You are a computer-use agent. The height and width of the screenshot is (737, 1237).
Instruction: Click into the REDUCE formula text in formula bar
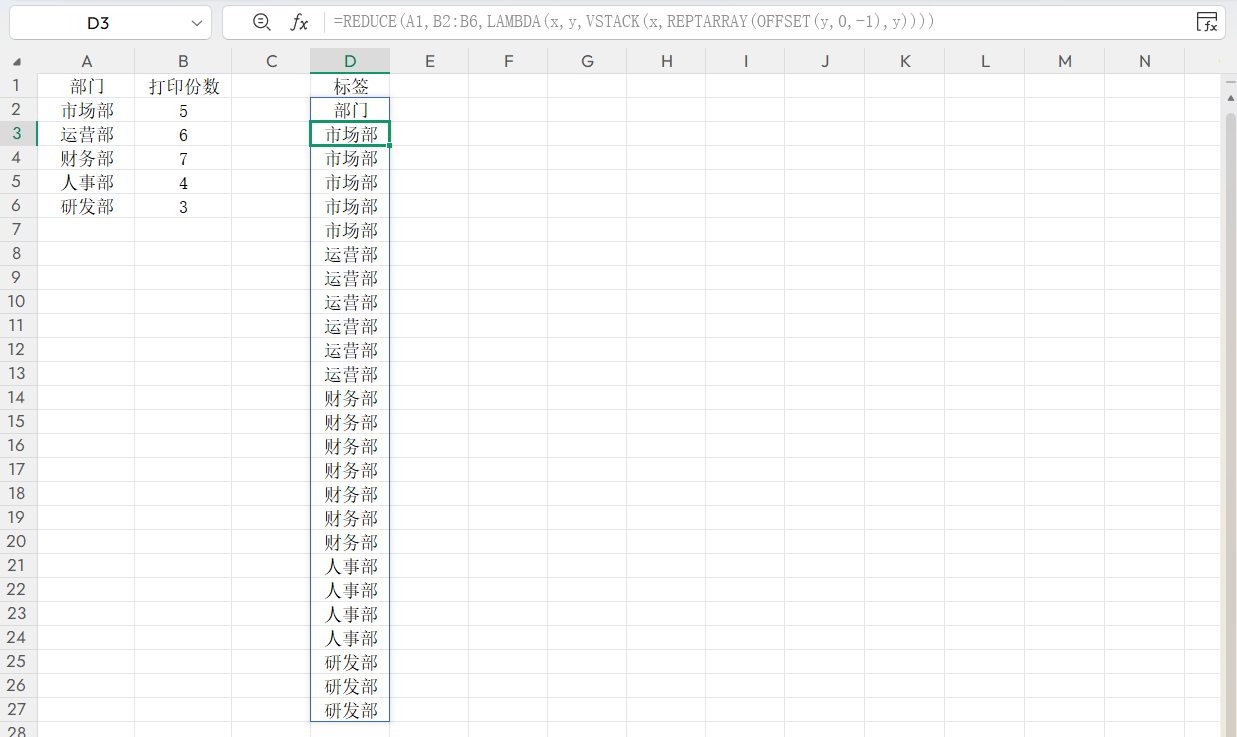point(634,22)
